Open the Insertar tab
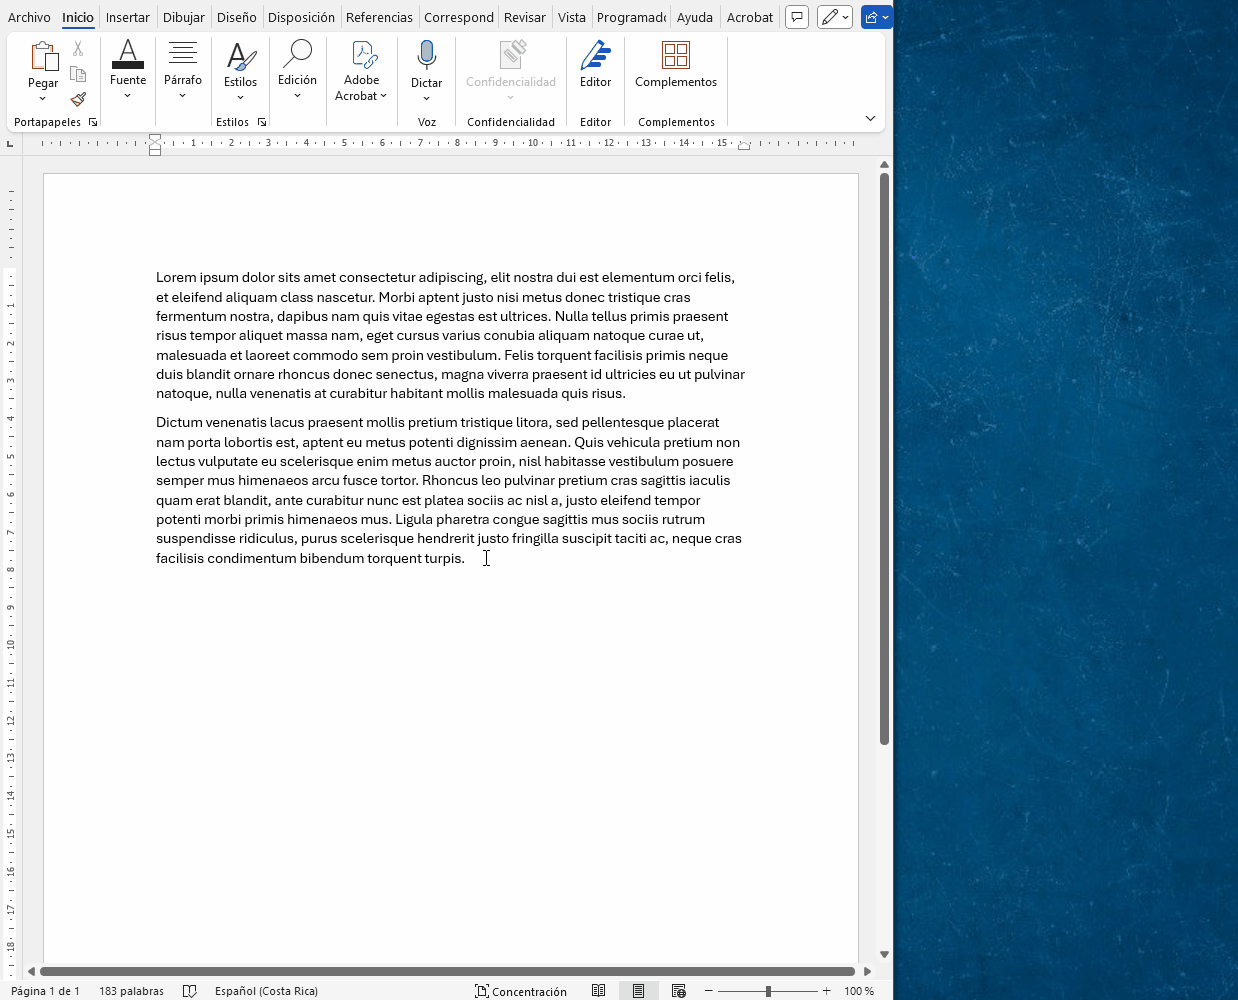 click(128, 17)
